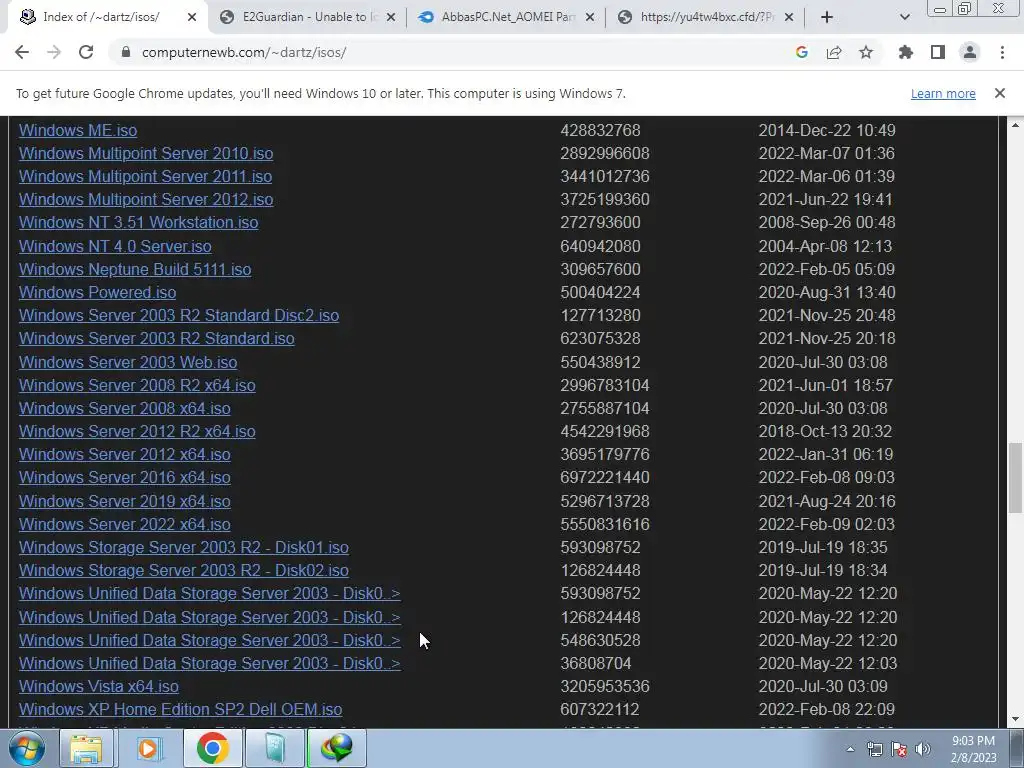This screenshot has height=768, width=1024.
Task: Close the E2Guardian tab
Action: 391,17
